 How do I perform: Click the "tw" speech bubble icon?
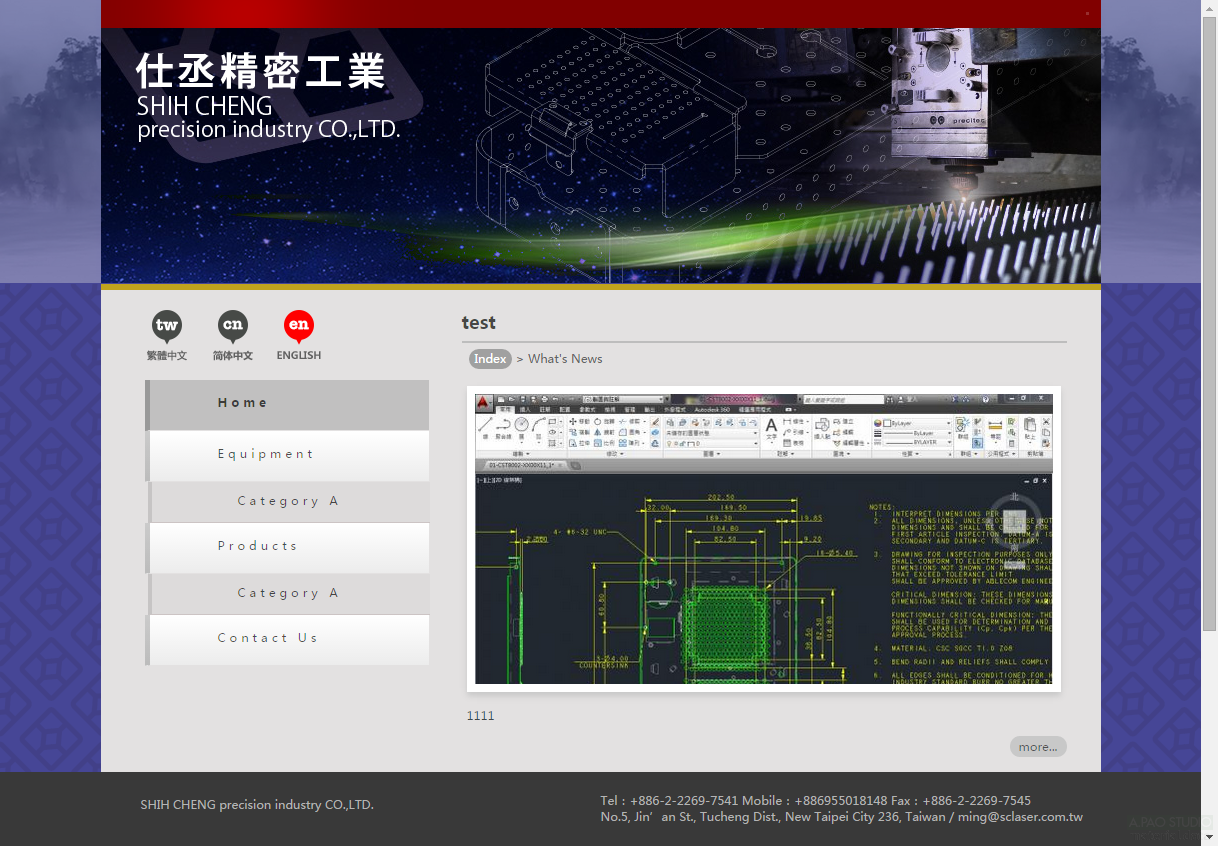[167, 326]
